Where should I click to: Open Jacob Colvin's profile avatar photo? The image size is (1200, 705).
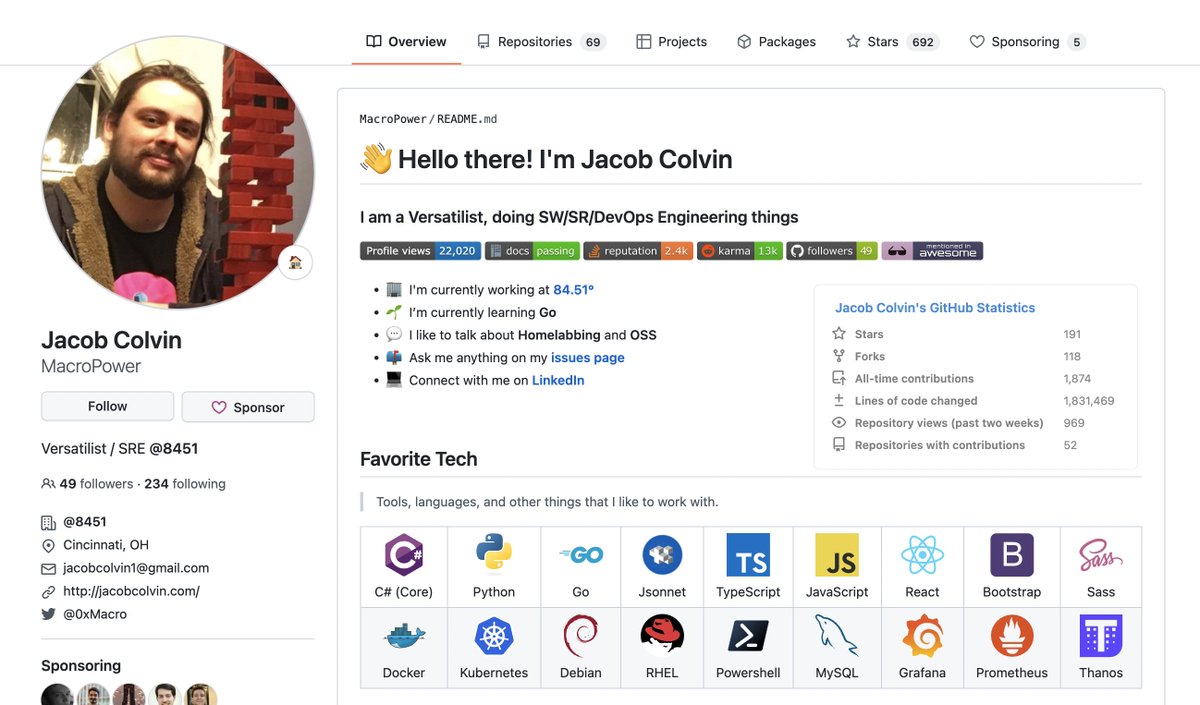pyautogui.click(x=178, y=172)
